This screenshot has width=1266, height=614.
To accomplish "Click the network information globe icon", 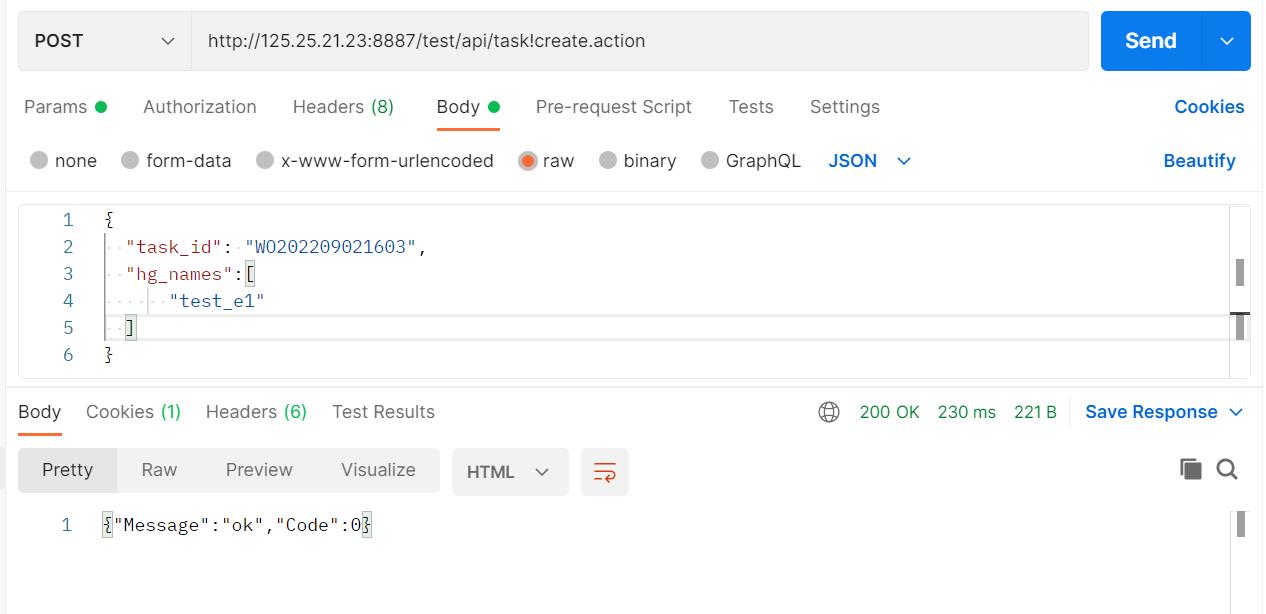I will click(829, 411).
